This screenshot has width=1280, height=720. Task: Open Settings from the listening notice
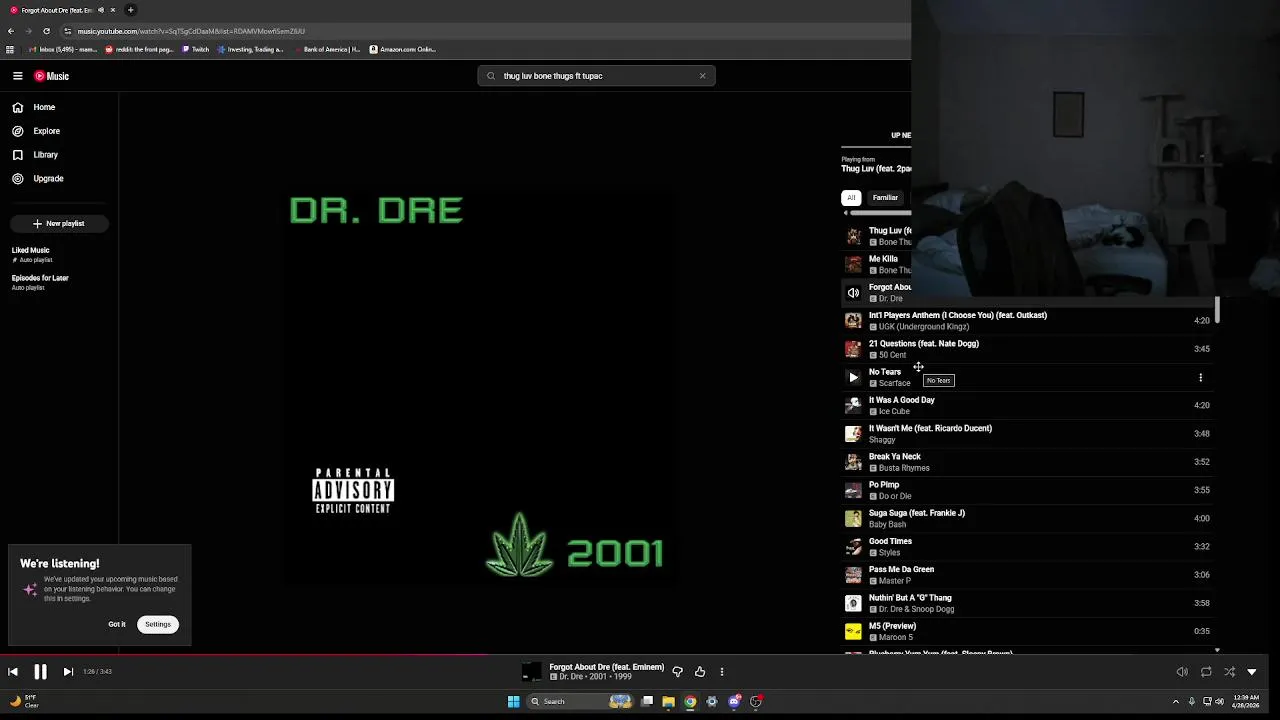[158, 624]
